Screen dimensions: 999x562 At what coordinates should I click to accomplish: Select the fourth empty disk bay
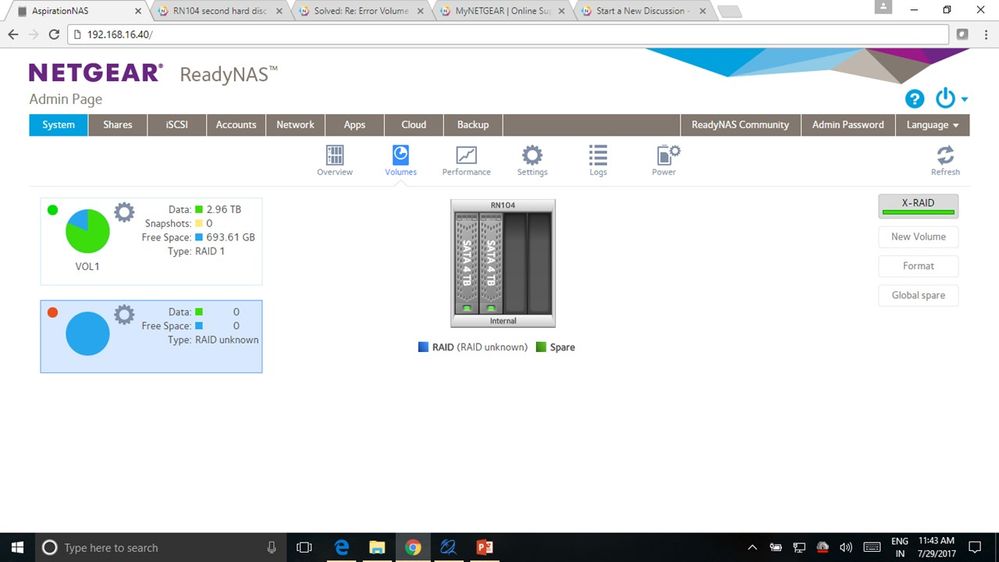(540, 263)
